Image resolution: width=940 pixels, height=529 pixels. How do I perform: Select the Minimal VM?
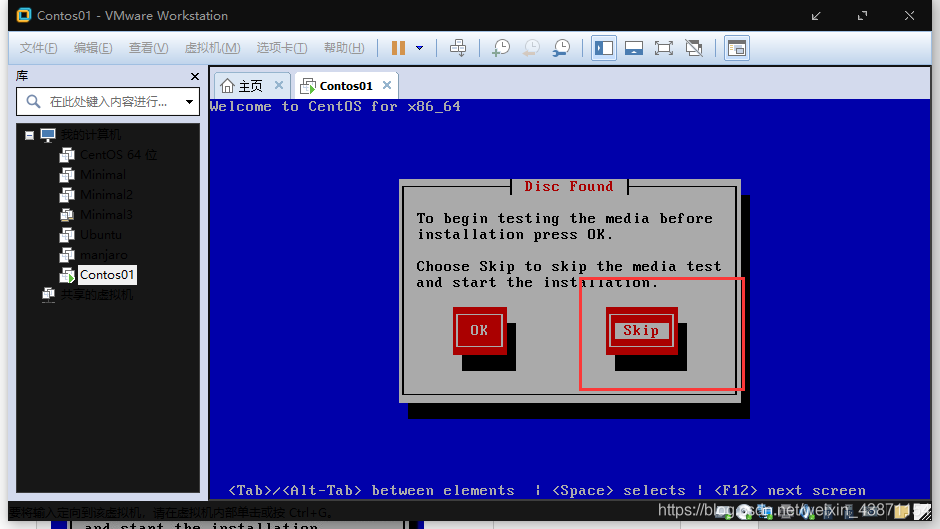tap(103, 175)
